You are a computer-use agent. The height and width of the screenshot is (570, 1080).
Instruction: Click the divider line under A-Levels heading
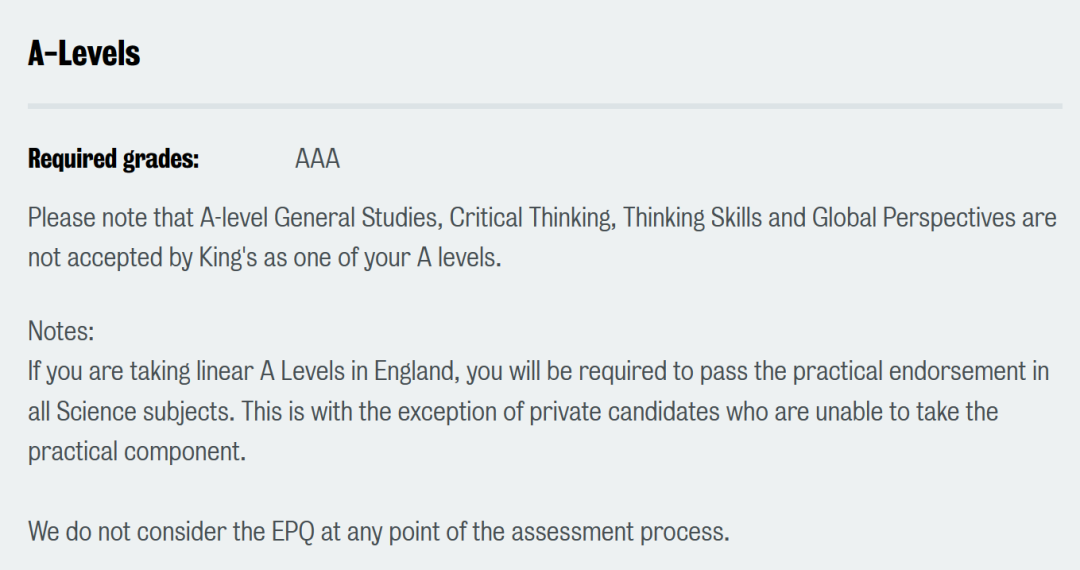545,106
